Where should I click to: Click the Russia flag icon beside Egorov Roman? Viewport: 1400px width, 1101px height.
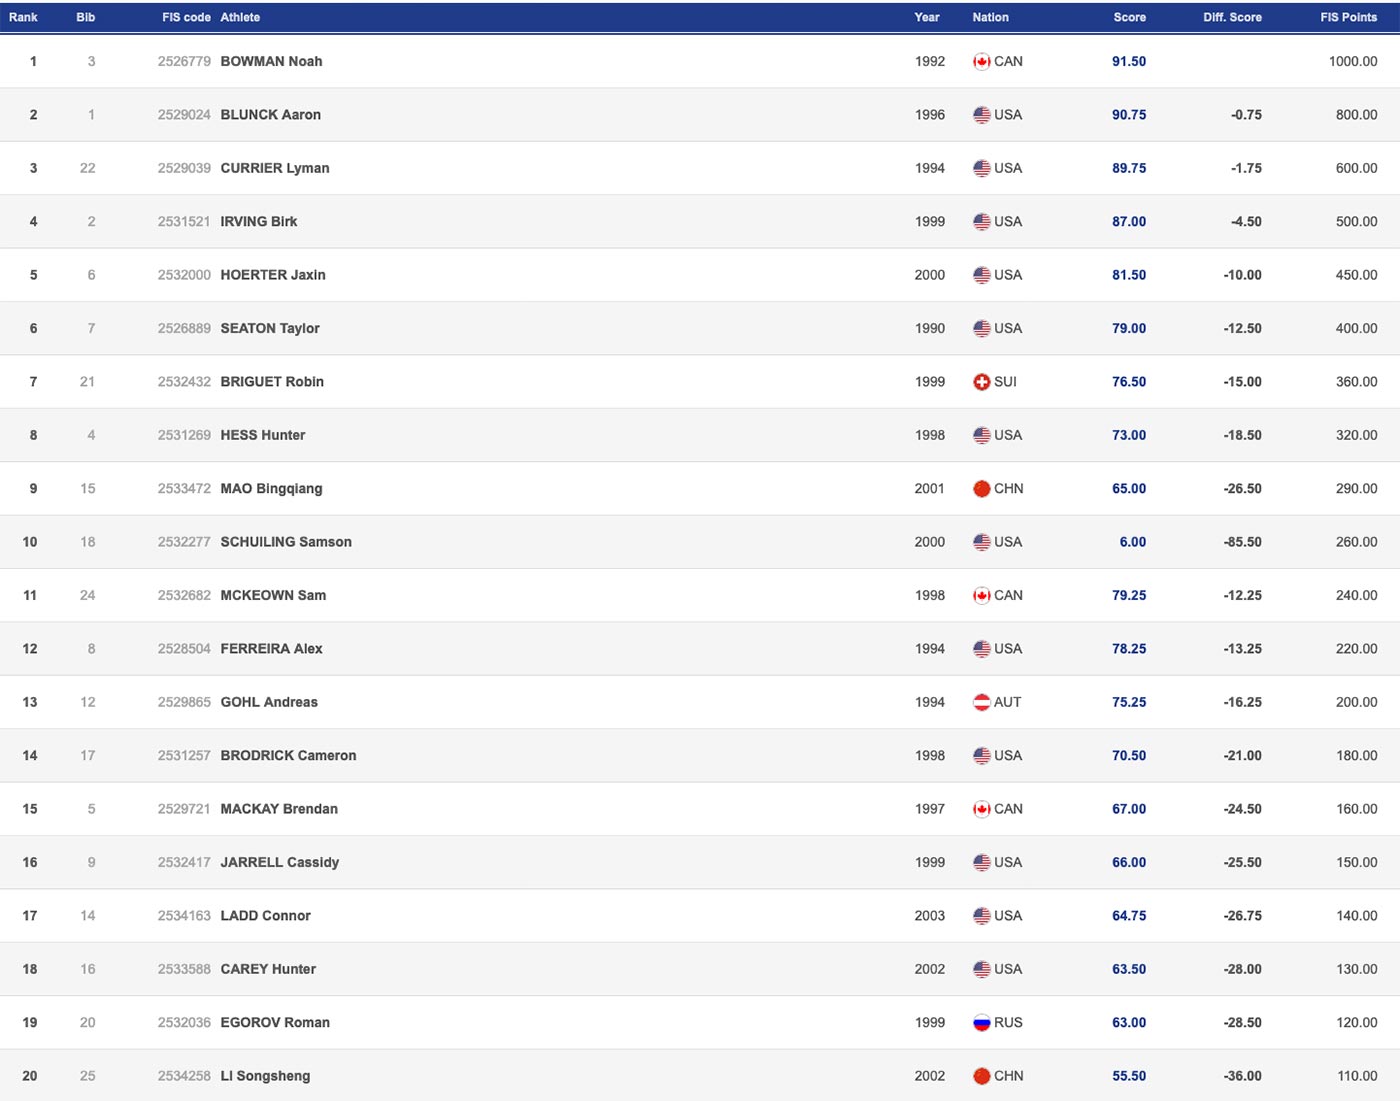point(981,1023)
